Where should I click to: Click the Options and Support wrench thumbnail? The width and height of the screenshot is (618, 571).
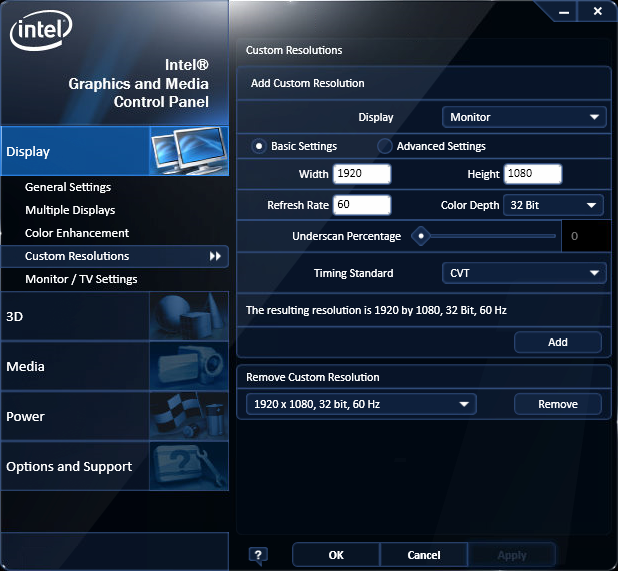[x=189, y=466]
